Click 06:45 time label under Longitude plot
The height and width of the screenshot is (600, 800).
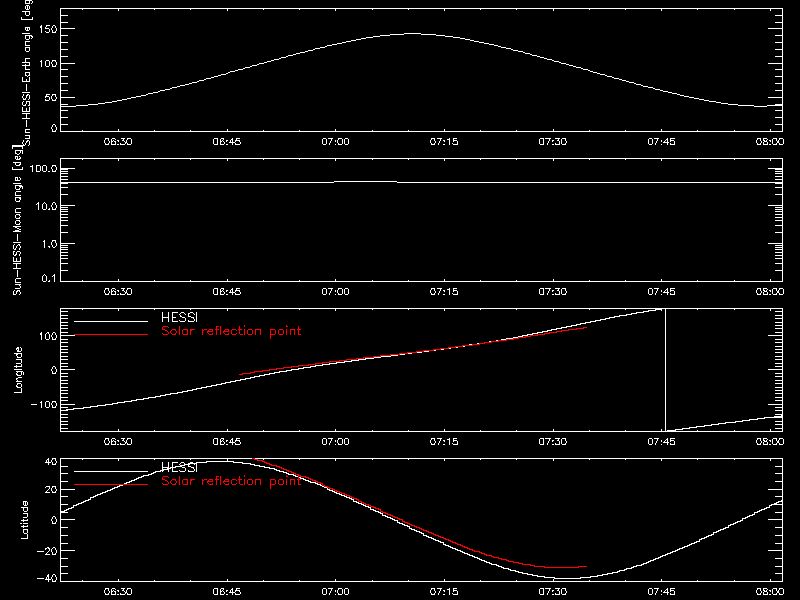[x=227, y=442]
